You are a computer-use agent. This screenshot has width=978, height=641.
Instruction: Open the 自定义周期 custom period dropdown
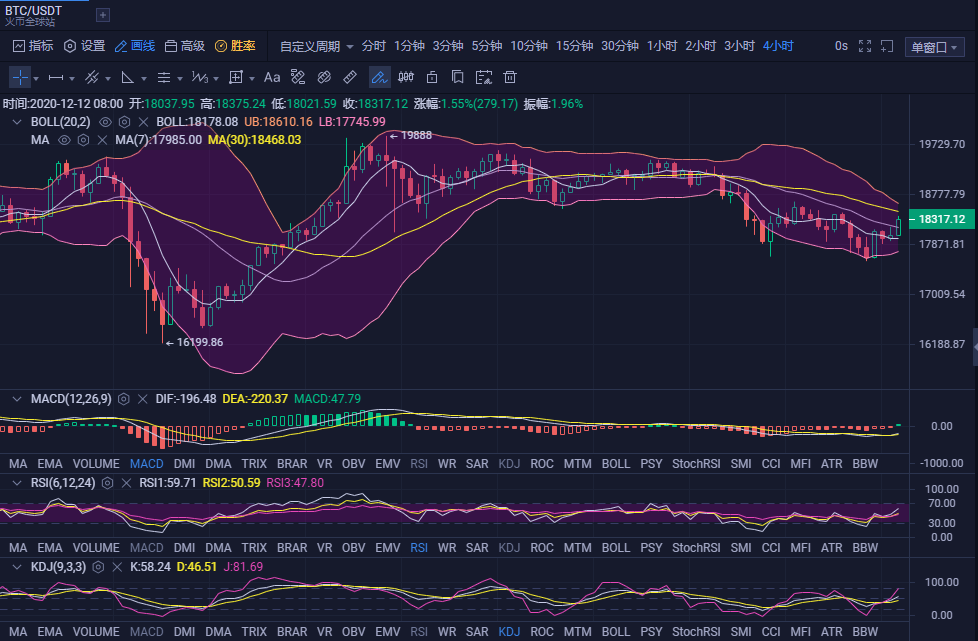click(x=316, y=46)
